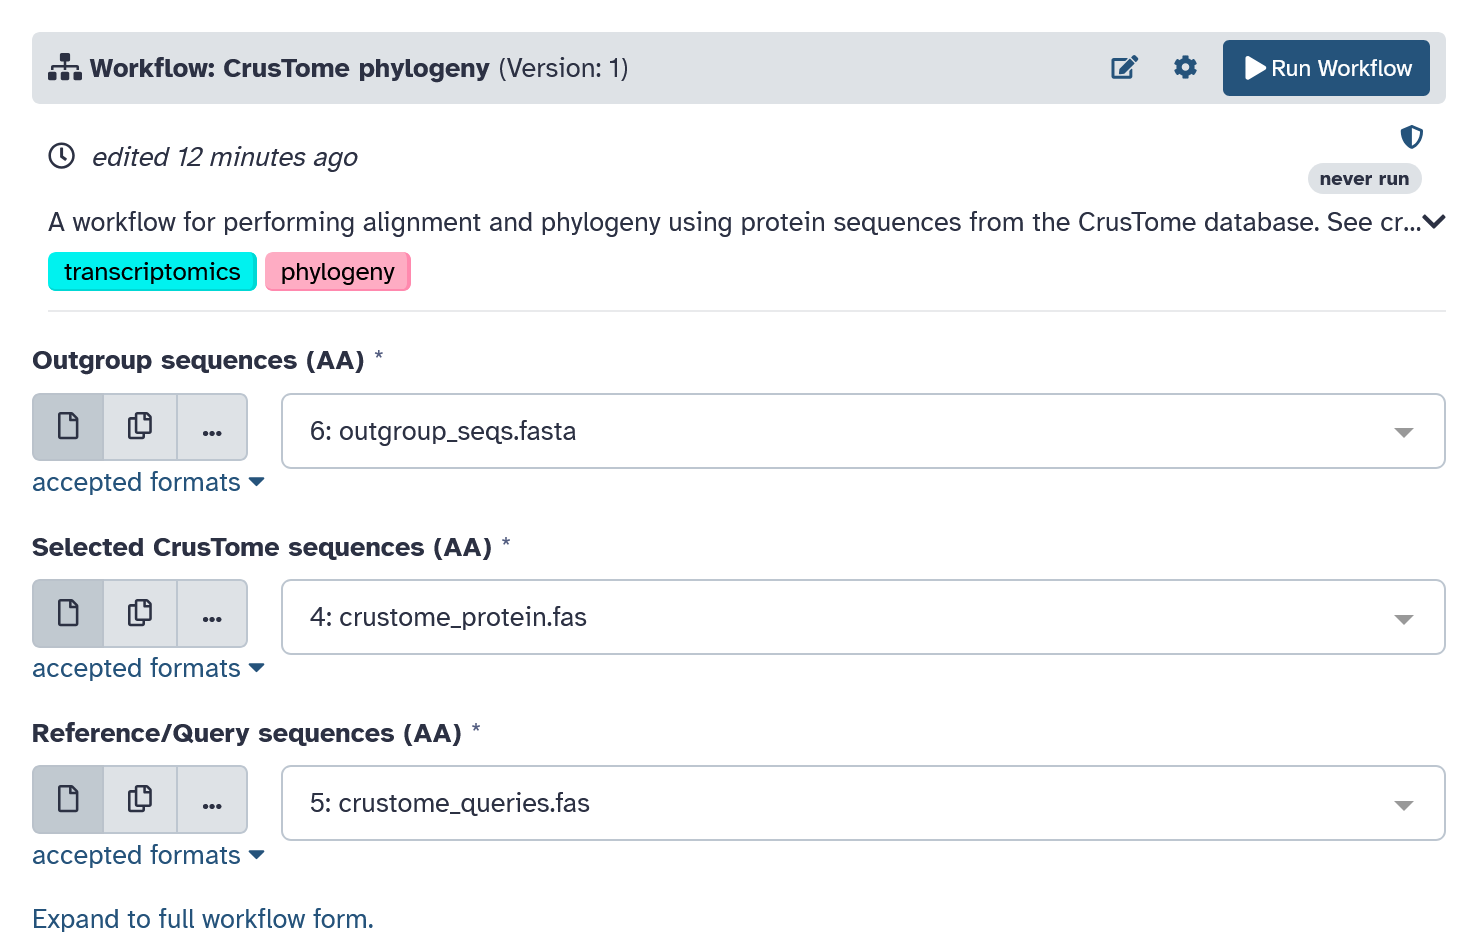Select single dataset mode for Reference/Query sequences
1478x950 pixels.
click(67, 799)
